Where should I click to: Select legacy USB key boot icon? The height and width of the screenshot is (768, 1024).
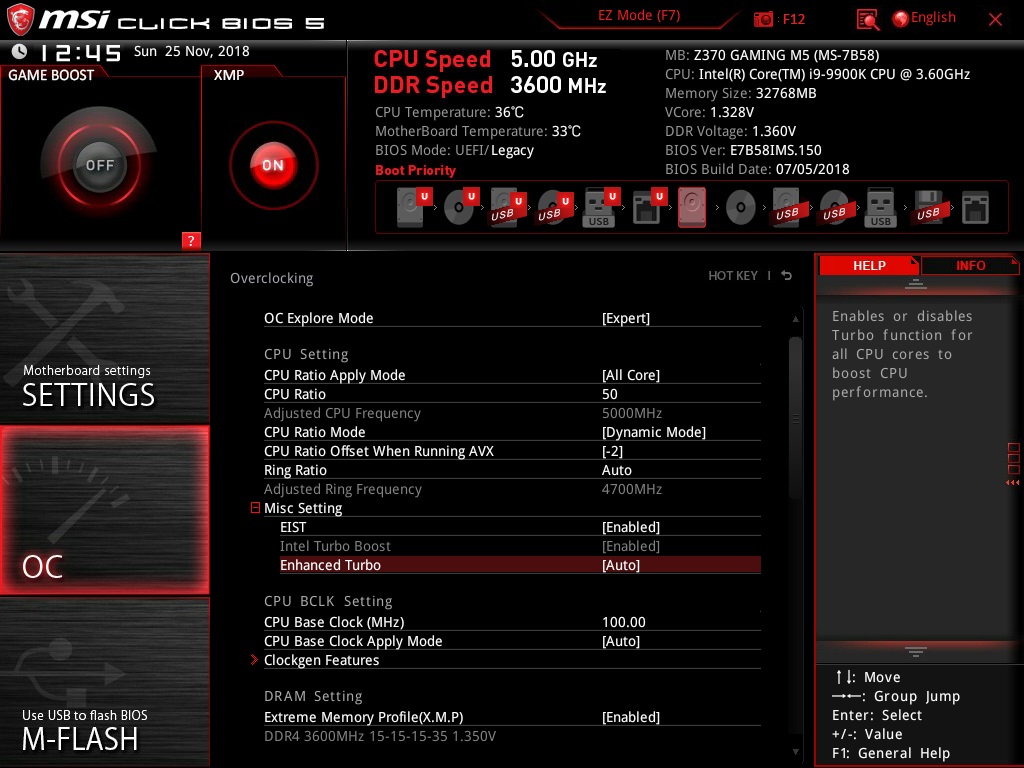(880, 207)
